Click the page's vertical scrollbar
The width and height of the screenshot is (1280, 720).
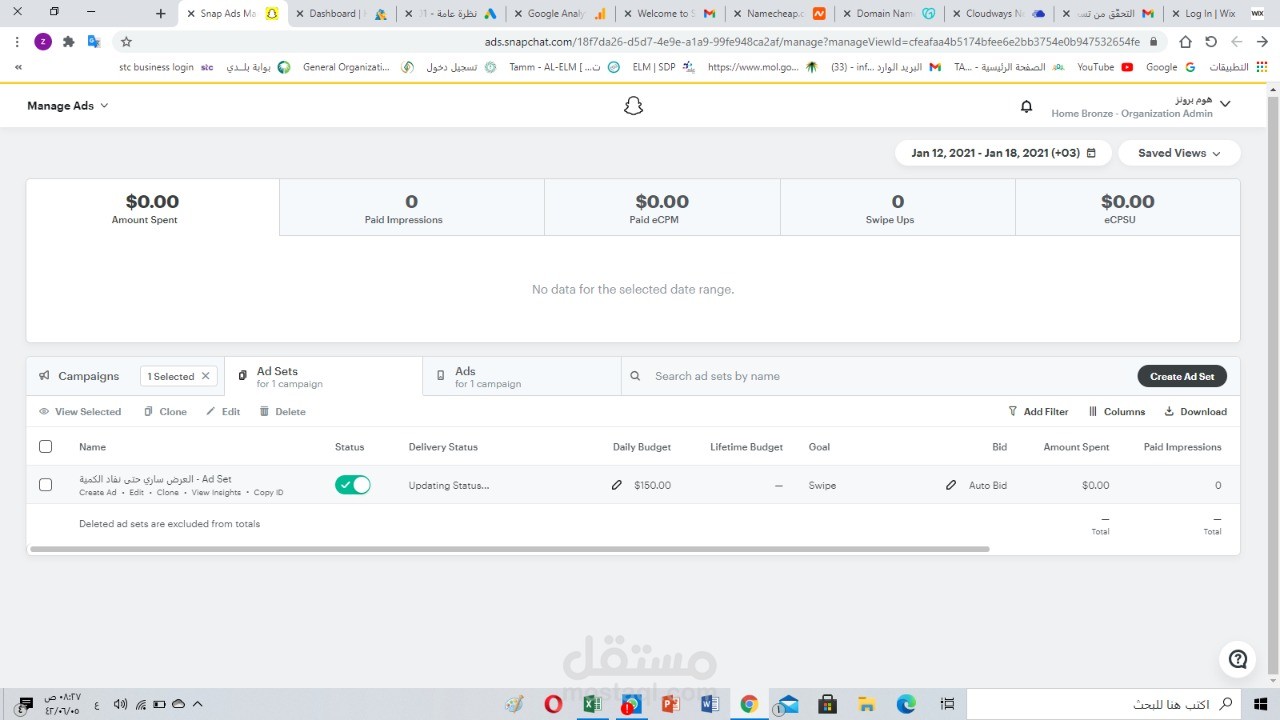click(1272, 385)
